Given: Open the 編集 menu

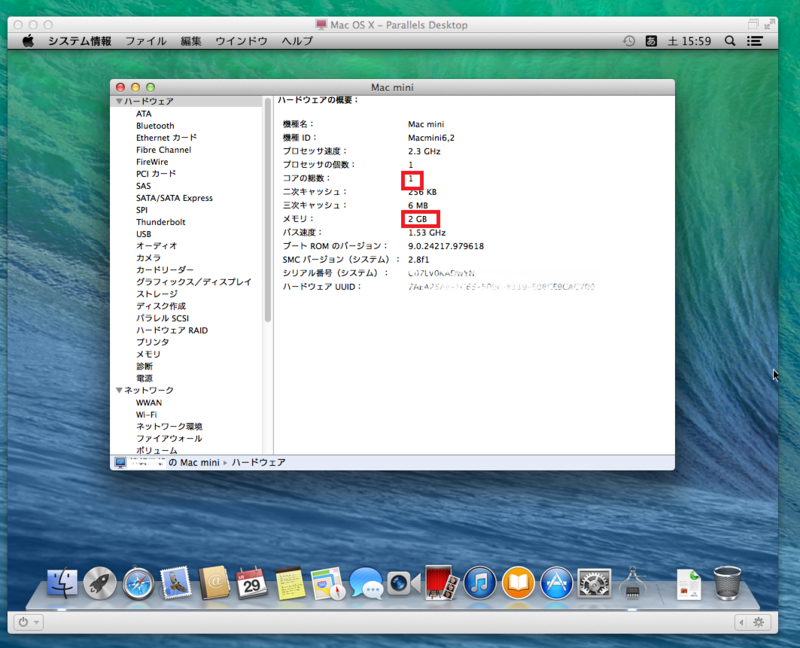Looking at the screenshot, I should point(191,41).
